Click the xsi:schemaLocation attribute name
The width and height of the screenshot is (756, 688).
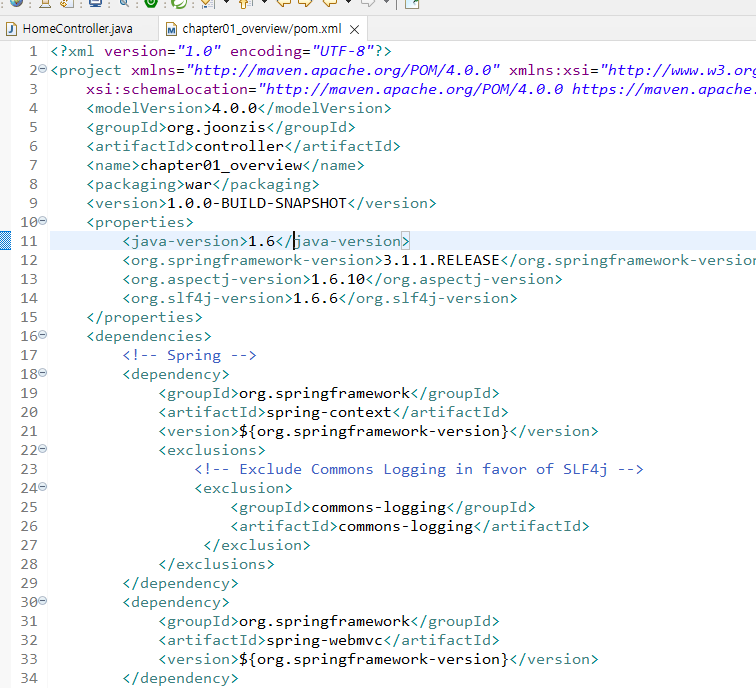(167, 89)
